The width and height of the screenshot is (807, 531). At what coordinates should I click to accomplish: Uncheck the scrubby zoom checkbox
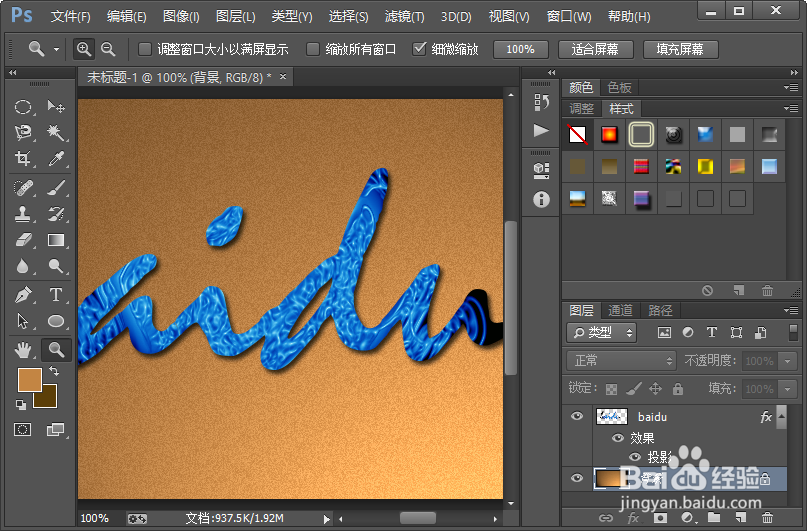pos(419,49)
